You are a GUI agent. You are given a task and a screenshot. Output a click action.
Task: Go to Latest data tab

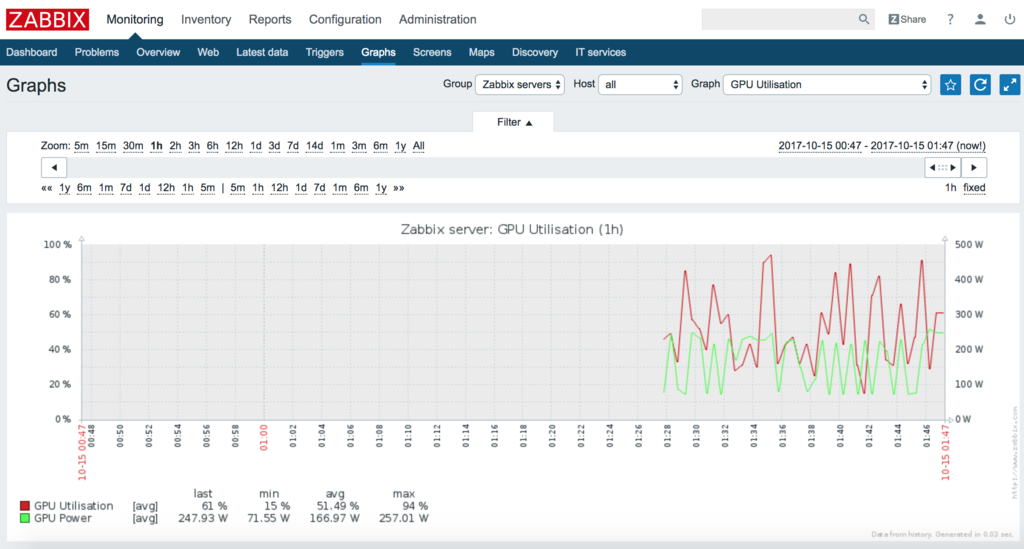[x=262, y=52]
